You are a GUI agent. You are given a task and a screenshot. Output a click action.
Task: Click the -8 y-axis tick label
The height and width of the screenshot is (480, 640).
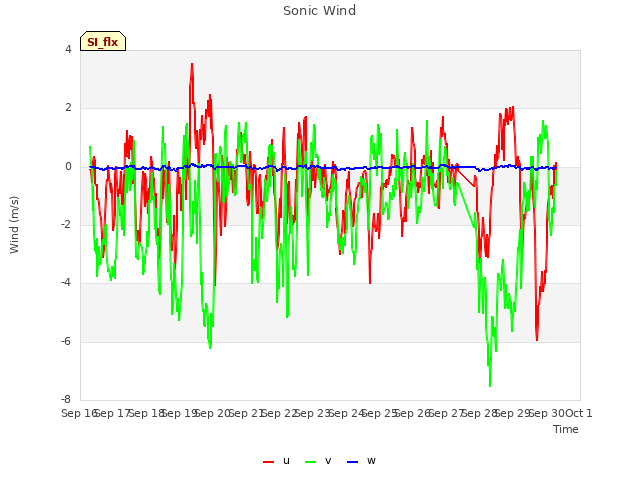pos(66,399)
